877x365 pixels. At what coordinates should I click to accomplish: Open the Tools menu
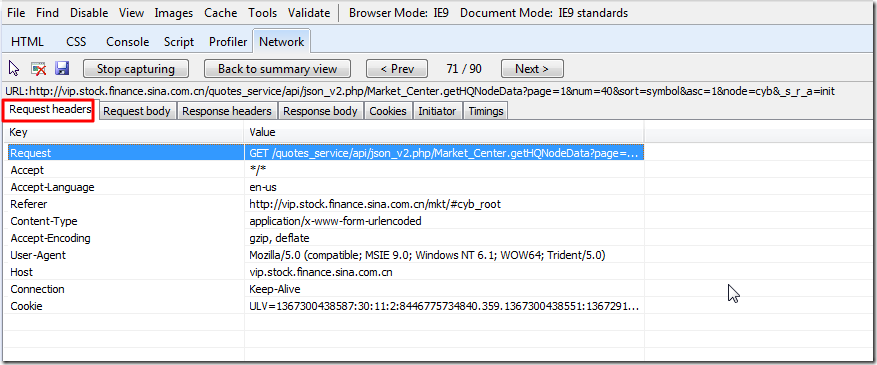(x=262, y=13)
